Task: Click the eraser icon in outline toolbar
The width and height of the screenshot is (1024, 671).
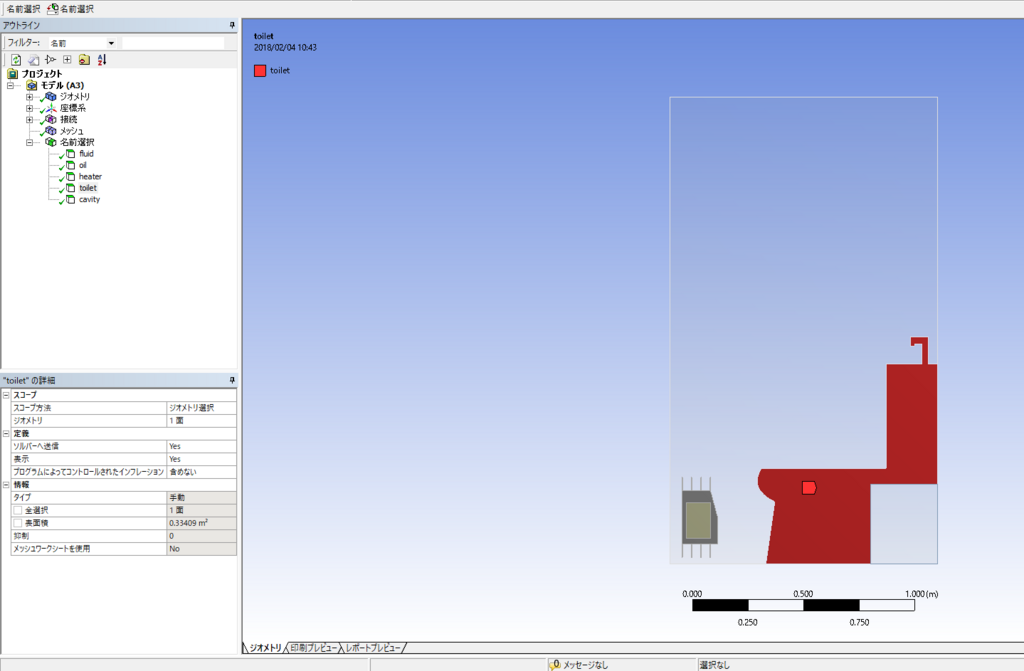Action: (x=33, y=59)
